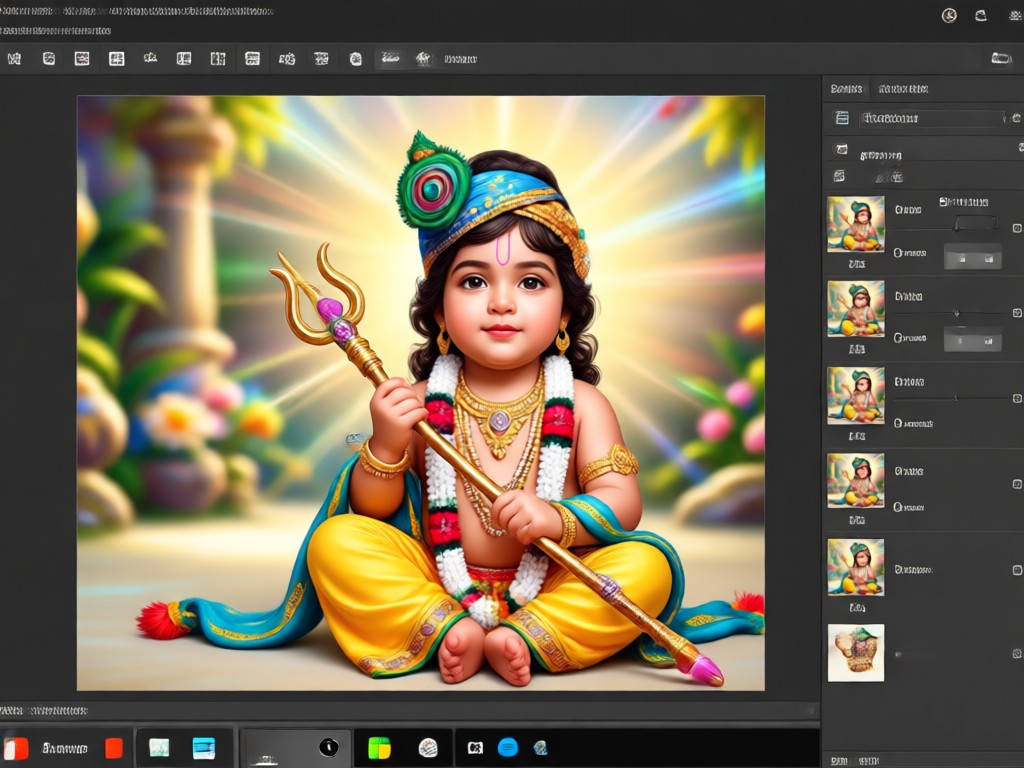Select the third layer thumbnail in the right panel

pyautogui.click(x=856, y=395)
